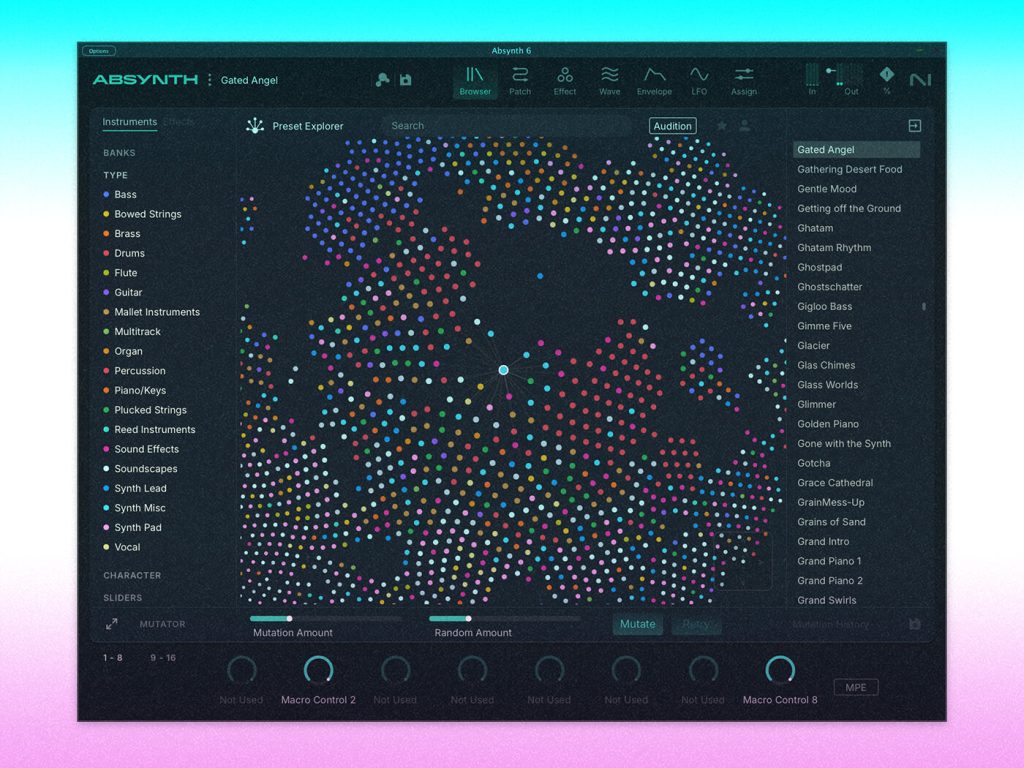The height and width of the screenshot is (768, 1024).
Task: Click the Options button
Action: (x=99, y=51)
